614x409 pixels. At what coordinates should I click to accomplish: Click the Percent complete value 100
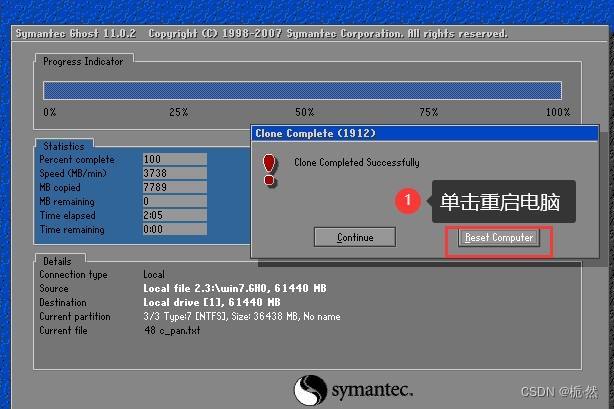tap(175, 159)
